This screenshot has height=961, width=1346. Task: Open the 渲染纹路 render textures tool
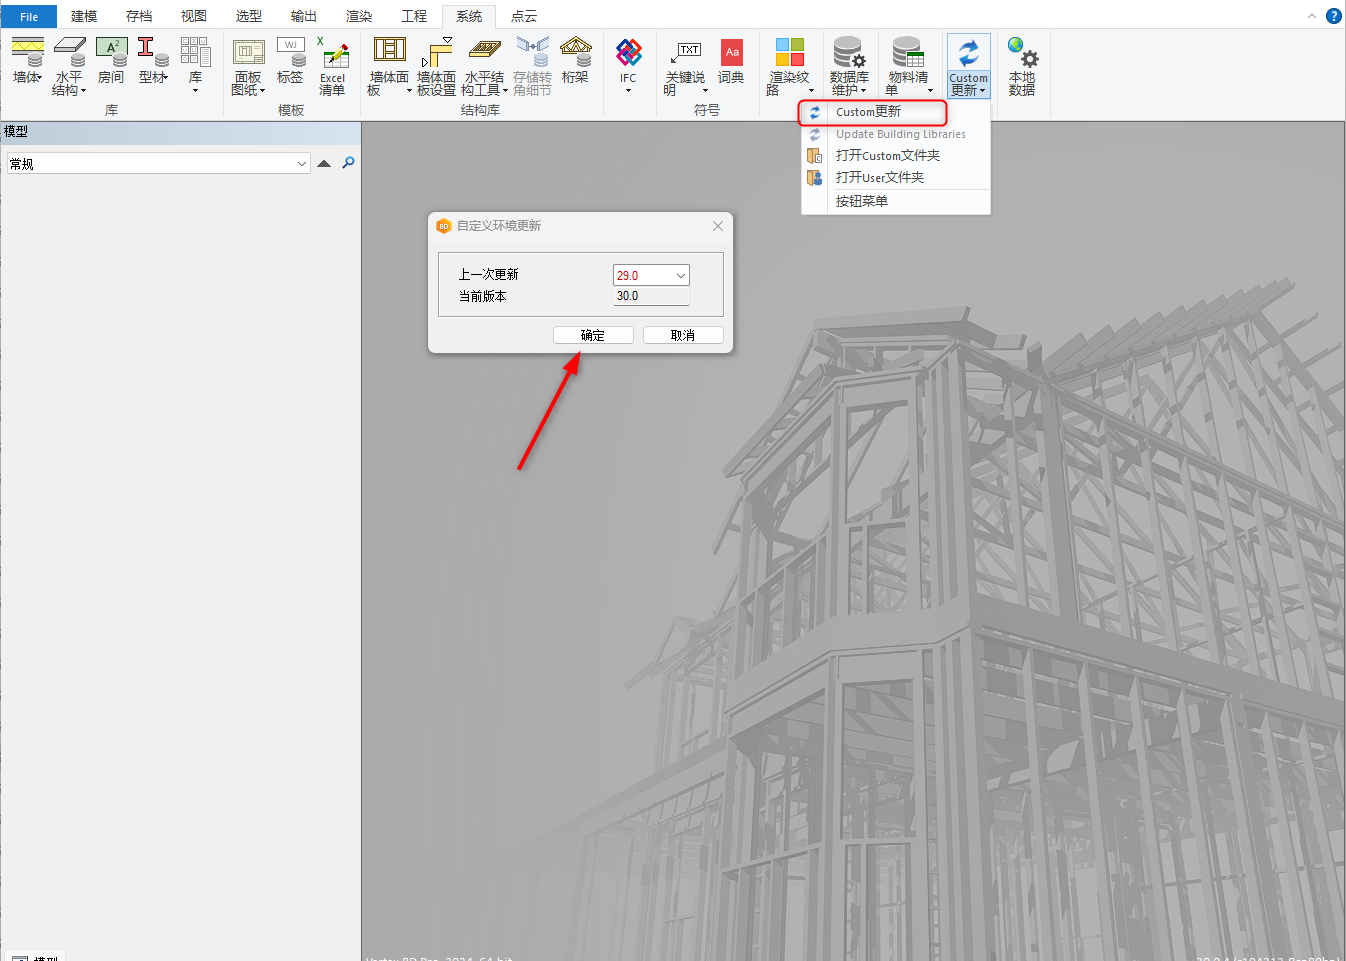789,66
